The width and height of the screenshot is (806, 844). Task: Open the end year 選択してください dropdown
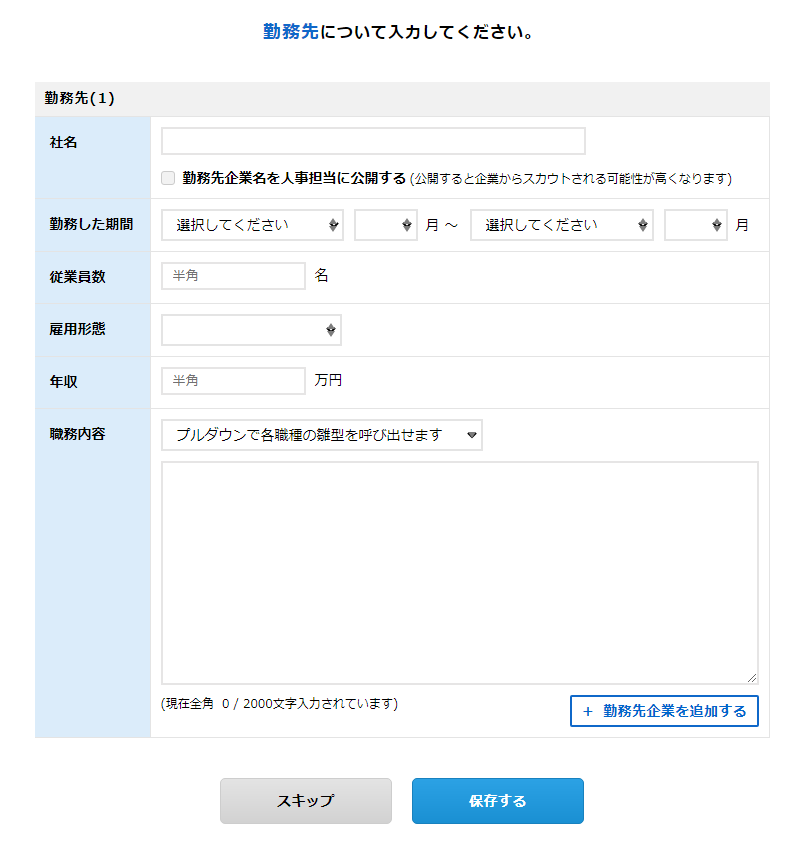point(562,225)
